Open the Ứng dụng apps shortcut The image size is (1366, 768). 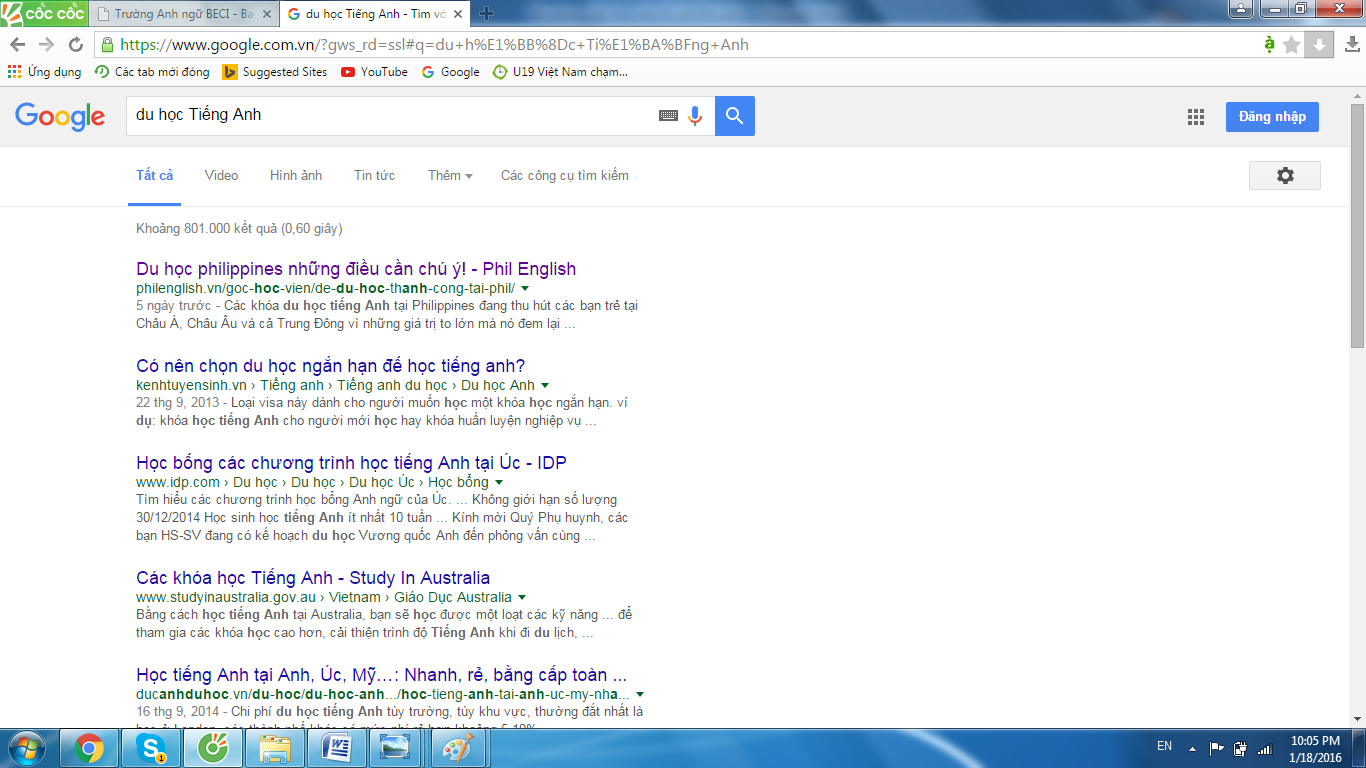coord(44,72)
